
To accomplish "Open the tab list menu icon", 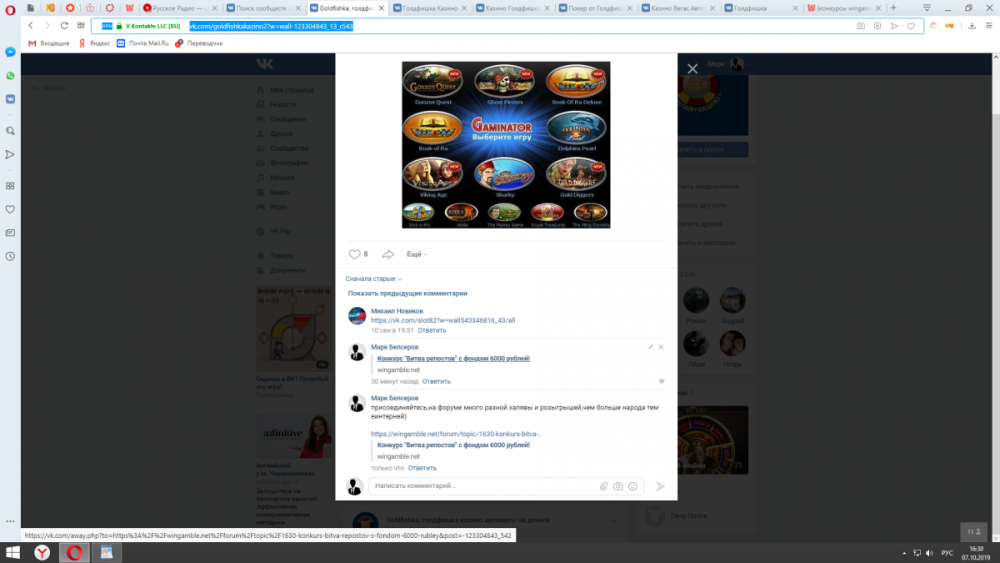I will pos(927,8).
